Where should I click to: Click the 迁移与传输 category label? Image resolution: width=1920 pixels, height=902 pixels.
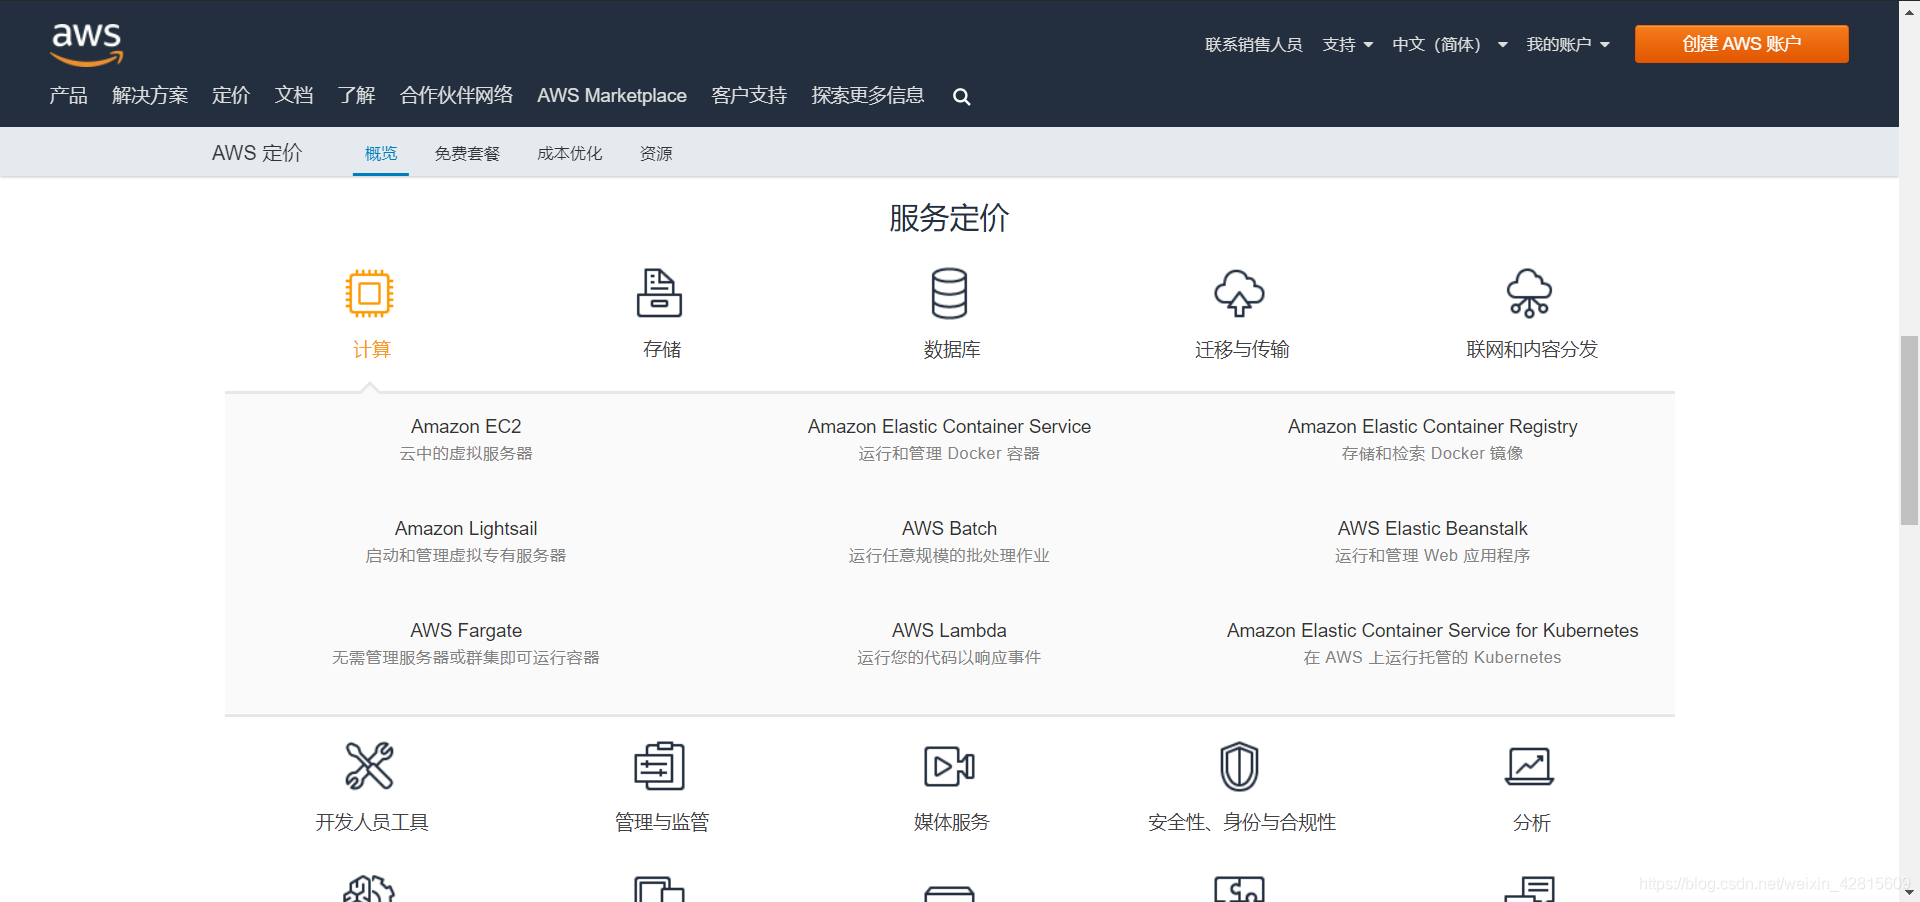[x=1242, y=349]
